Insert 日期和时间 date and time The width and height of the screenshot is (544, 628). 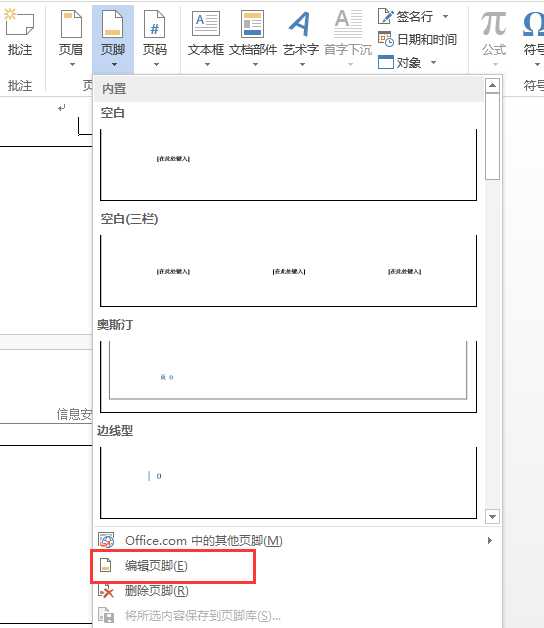pyautogui.click(x=417, y=39)
